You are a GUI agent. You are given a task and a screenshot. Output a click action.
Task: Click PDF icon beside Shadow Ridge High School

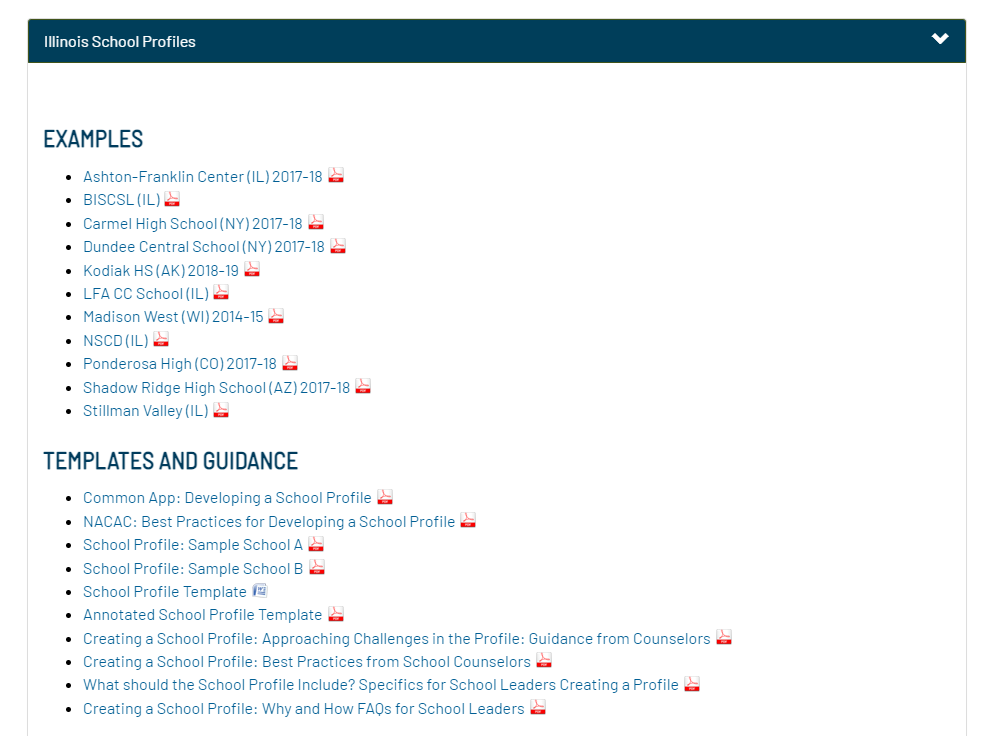pos(363,386)
